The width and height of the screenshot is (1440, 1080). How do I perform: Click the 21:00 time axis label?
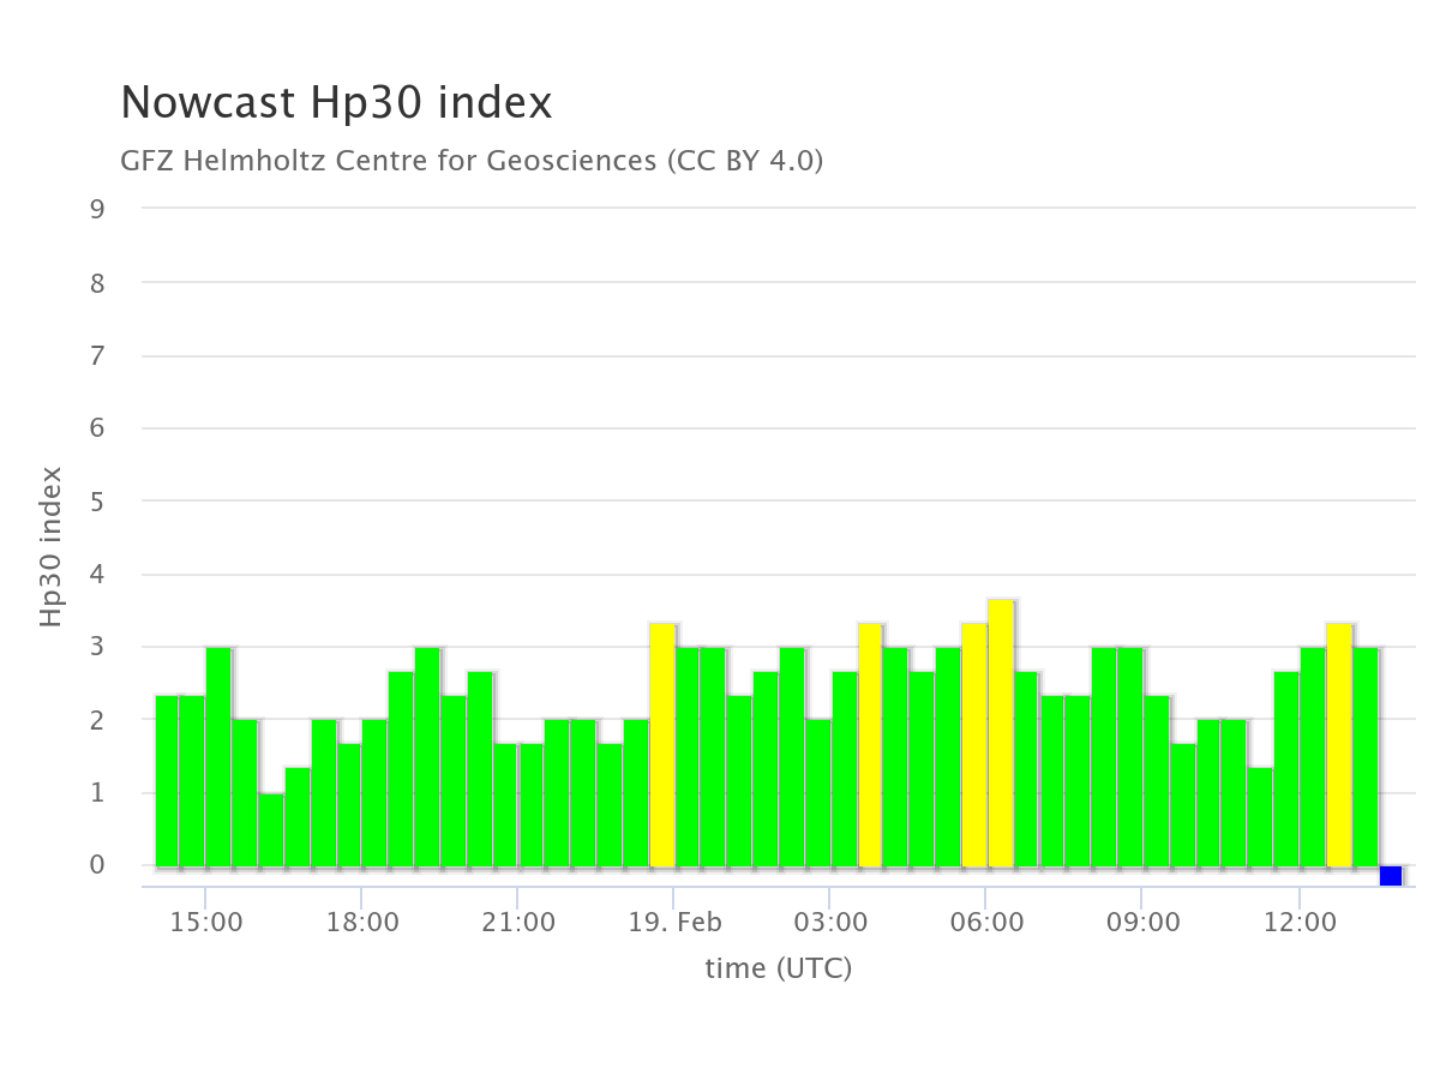(518, 922)
